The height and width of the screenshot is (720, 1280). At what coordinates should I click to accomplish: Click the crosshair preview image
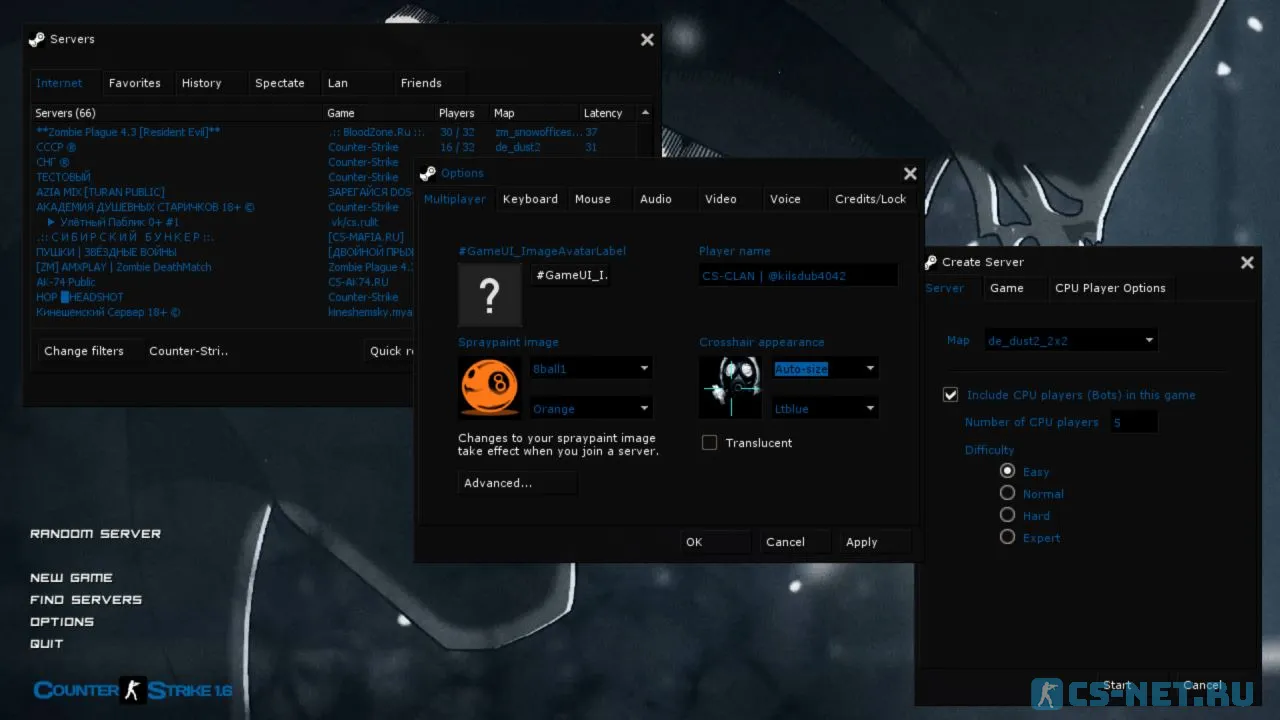(x=730, y=388)
